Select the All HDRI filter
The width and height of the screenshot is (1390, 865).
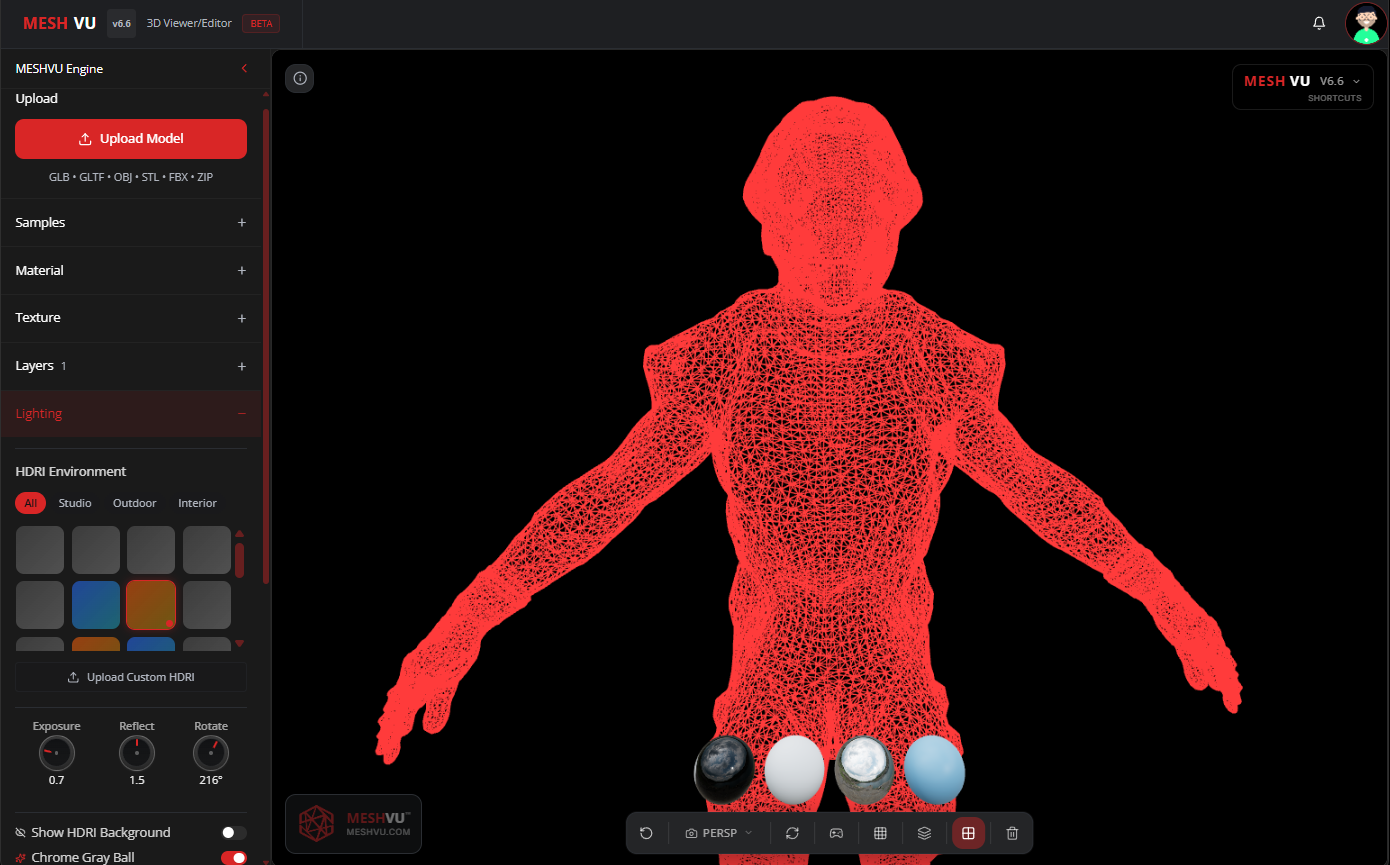[31, 503]
